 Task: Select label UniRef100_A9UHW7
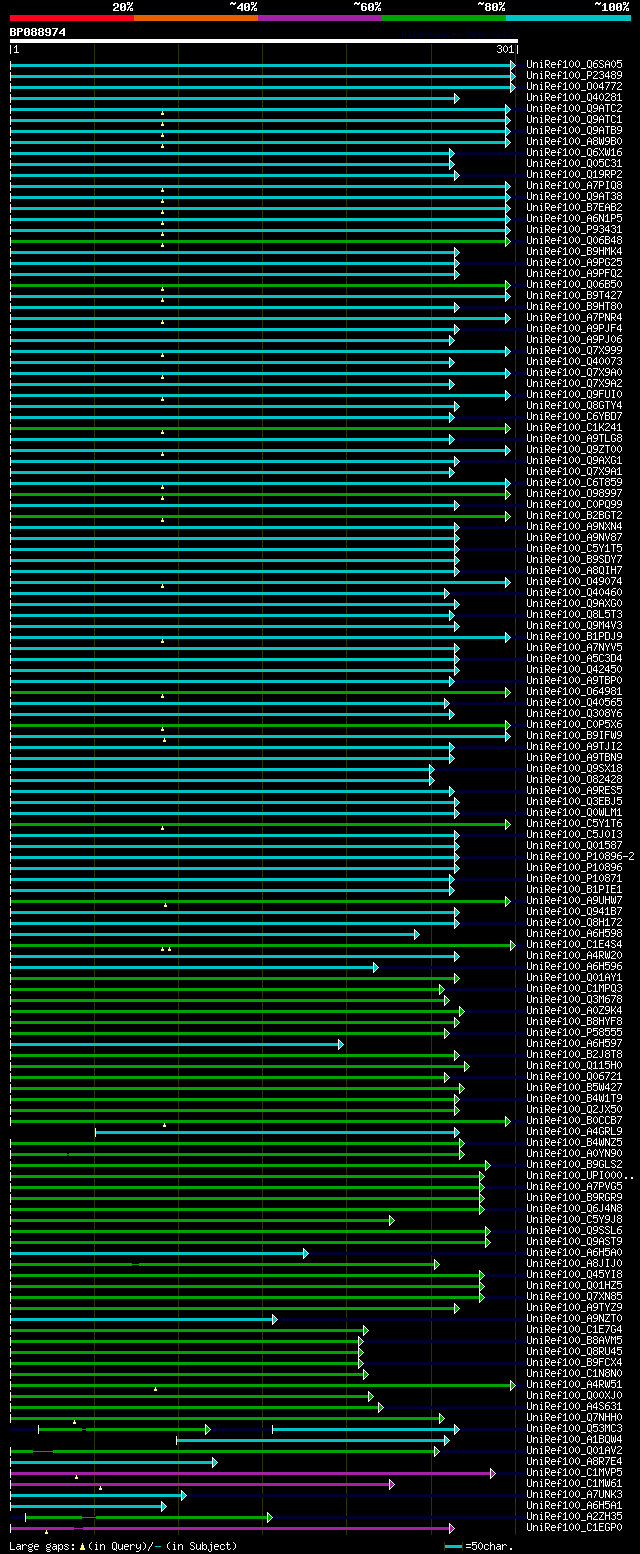pyautogui.click(x=574, y=900)
